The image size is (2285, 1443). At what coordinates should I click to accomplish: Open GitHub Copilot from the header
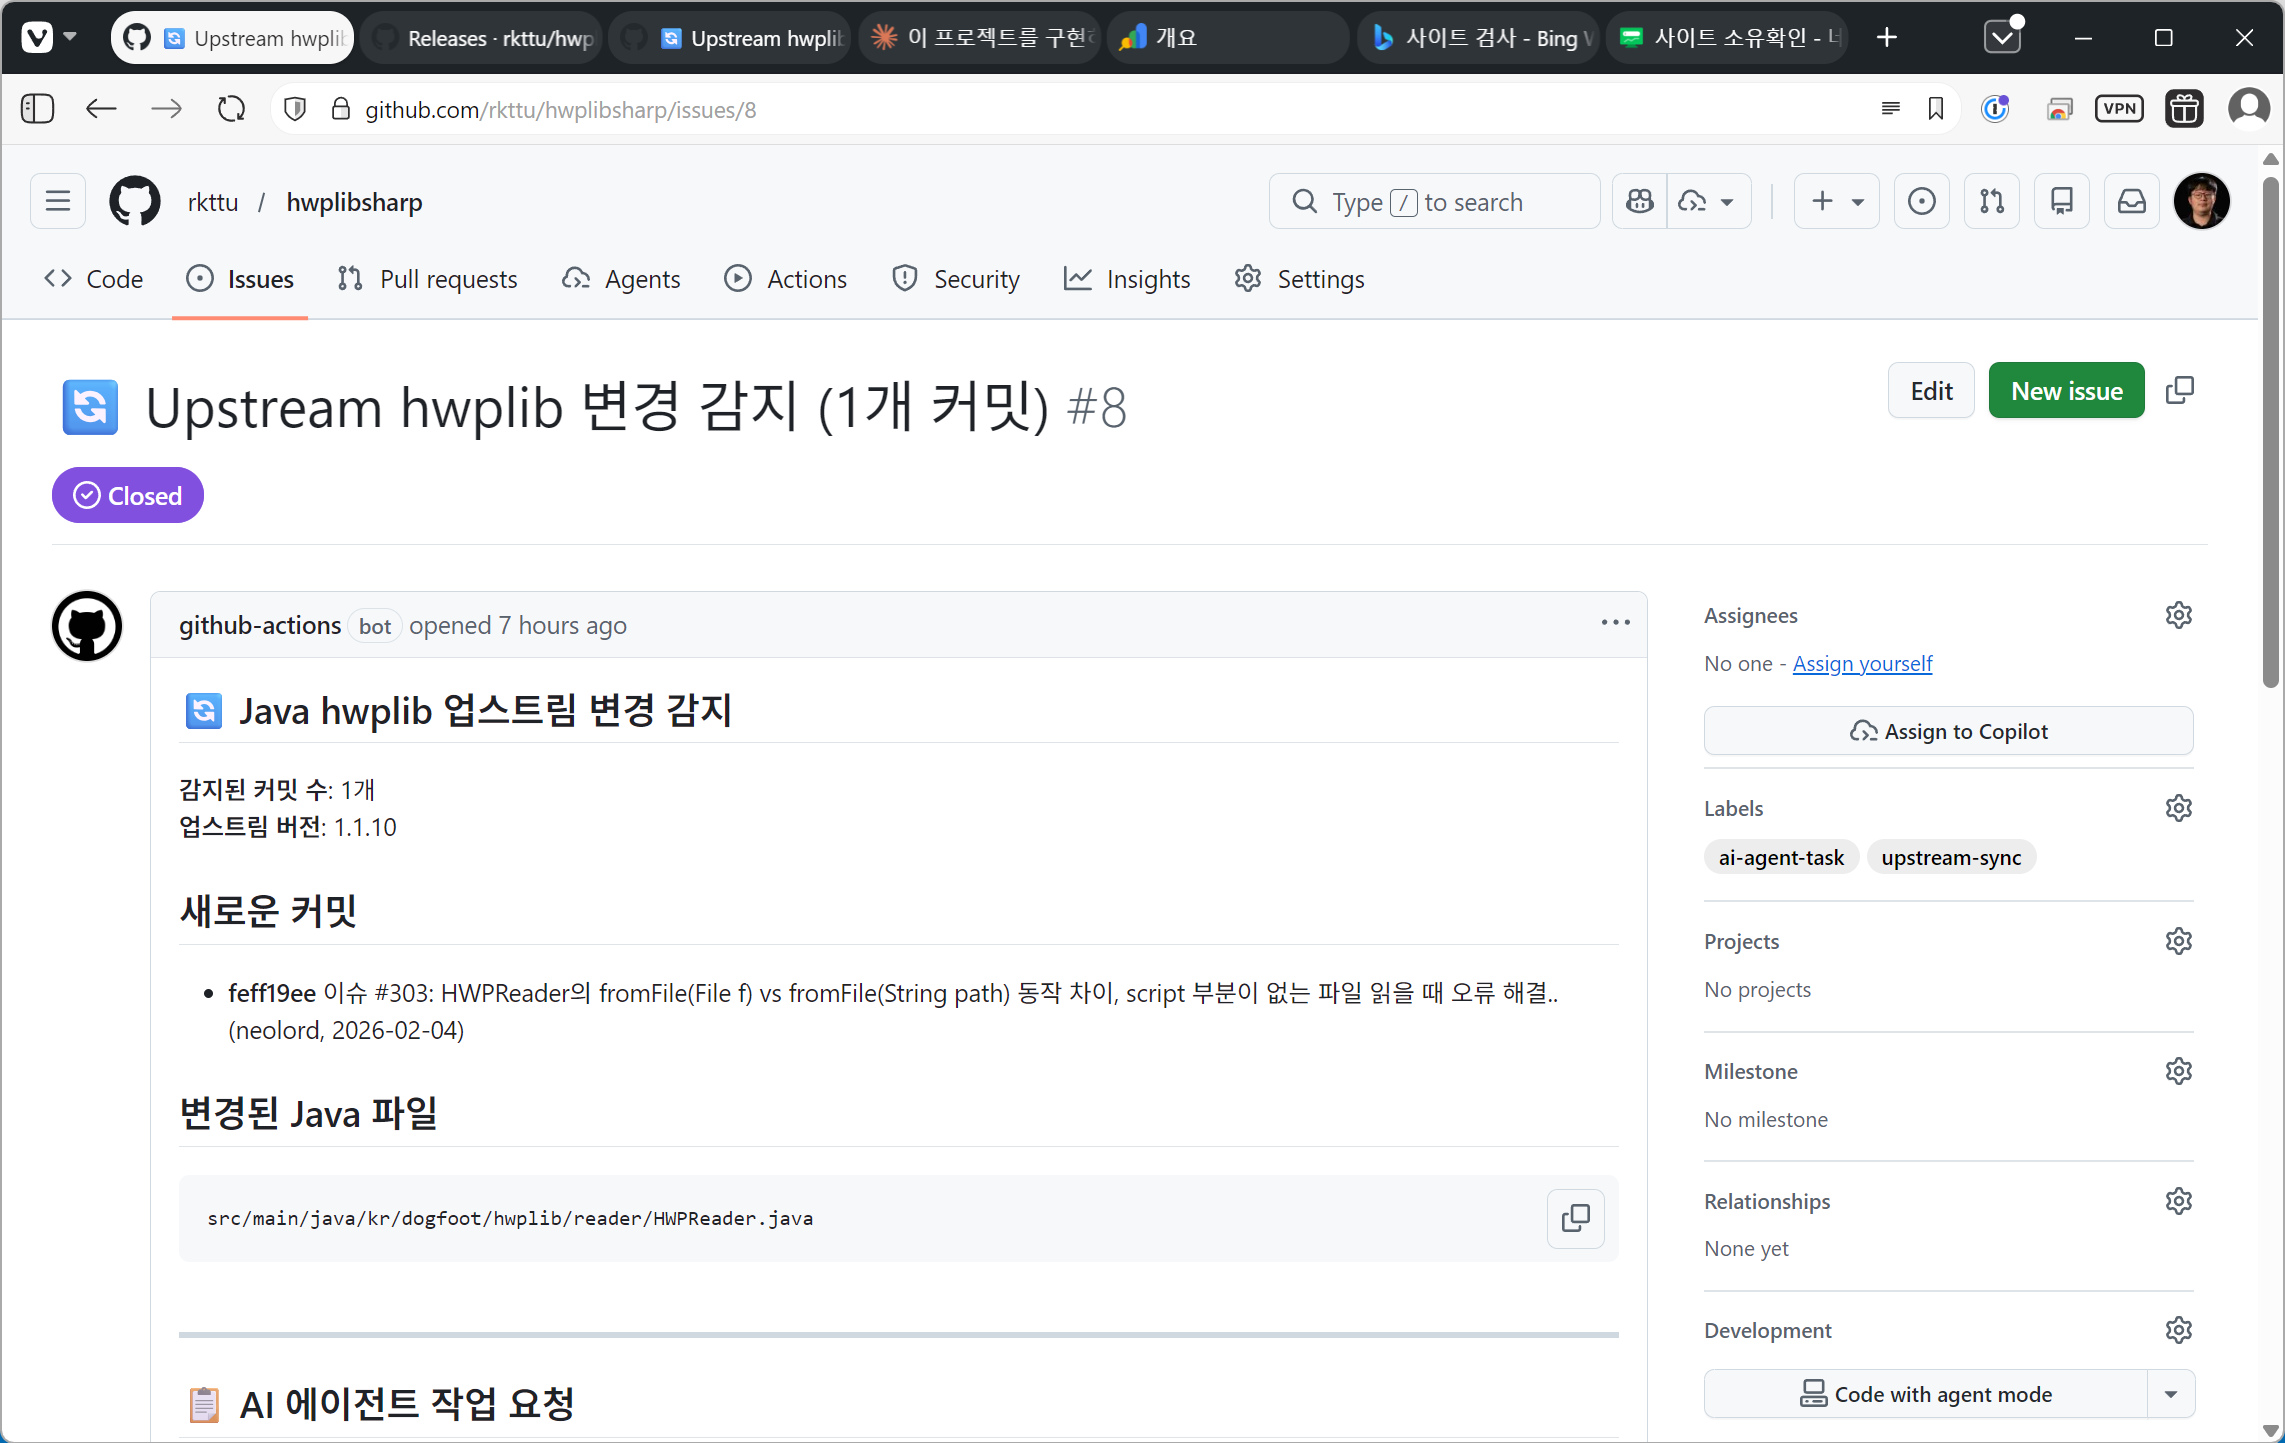[1639, 201]
